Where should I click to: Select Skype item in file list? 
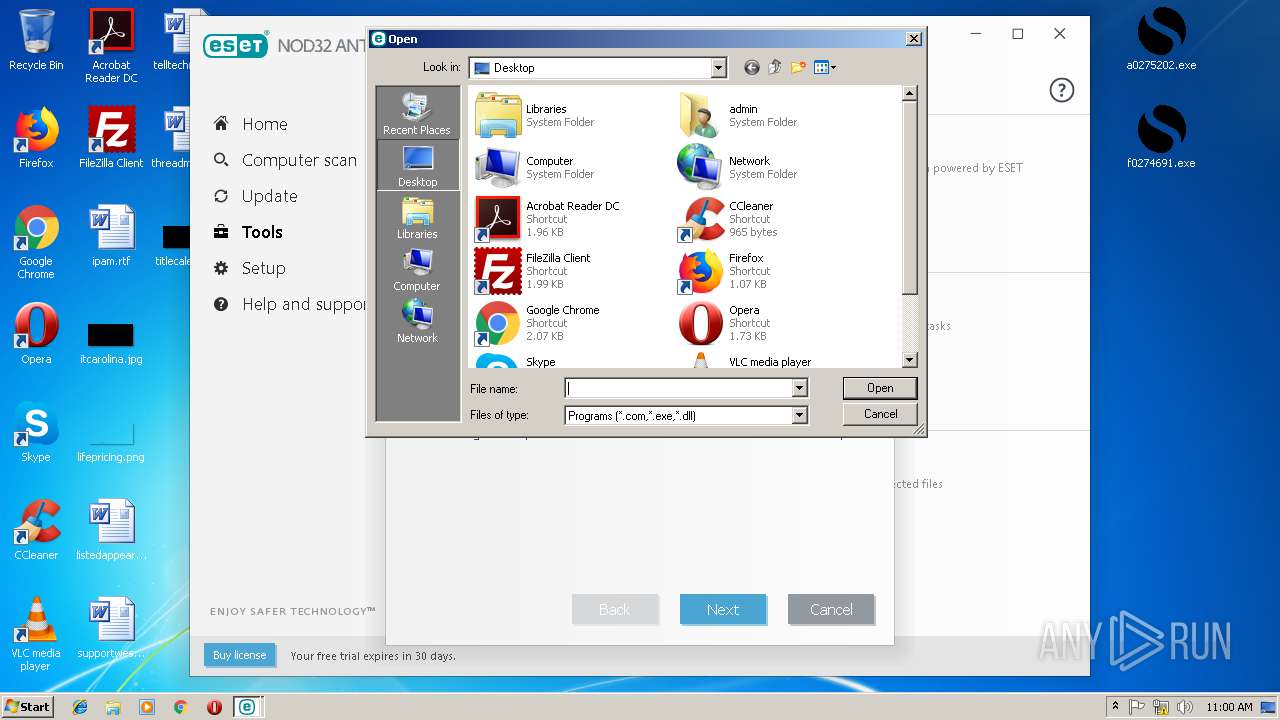click(515, 361)
